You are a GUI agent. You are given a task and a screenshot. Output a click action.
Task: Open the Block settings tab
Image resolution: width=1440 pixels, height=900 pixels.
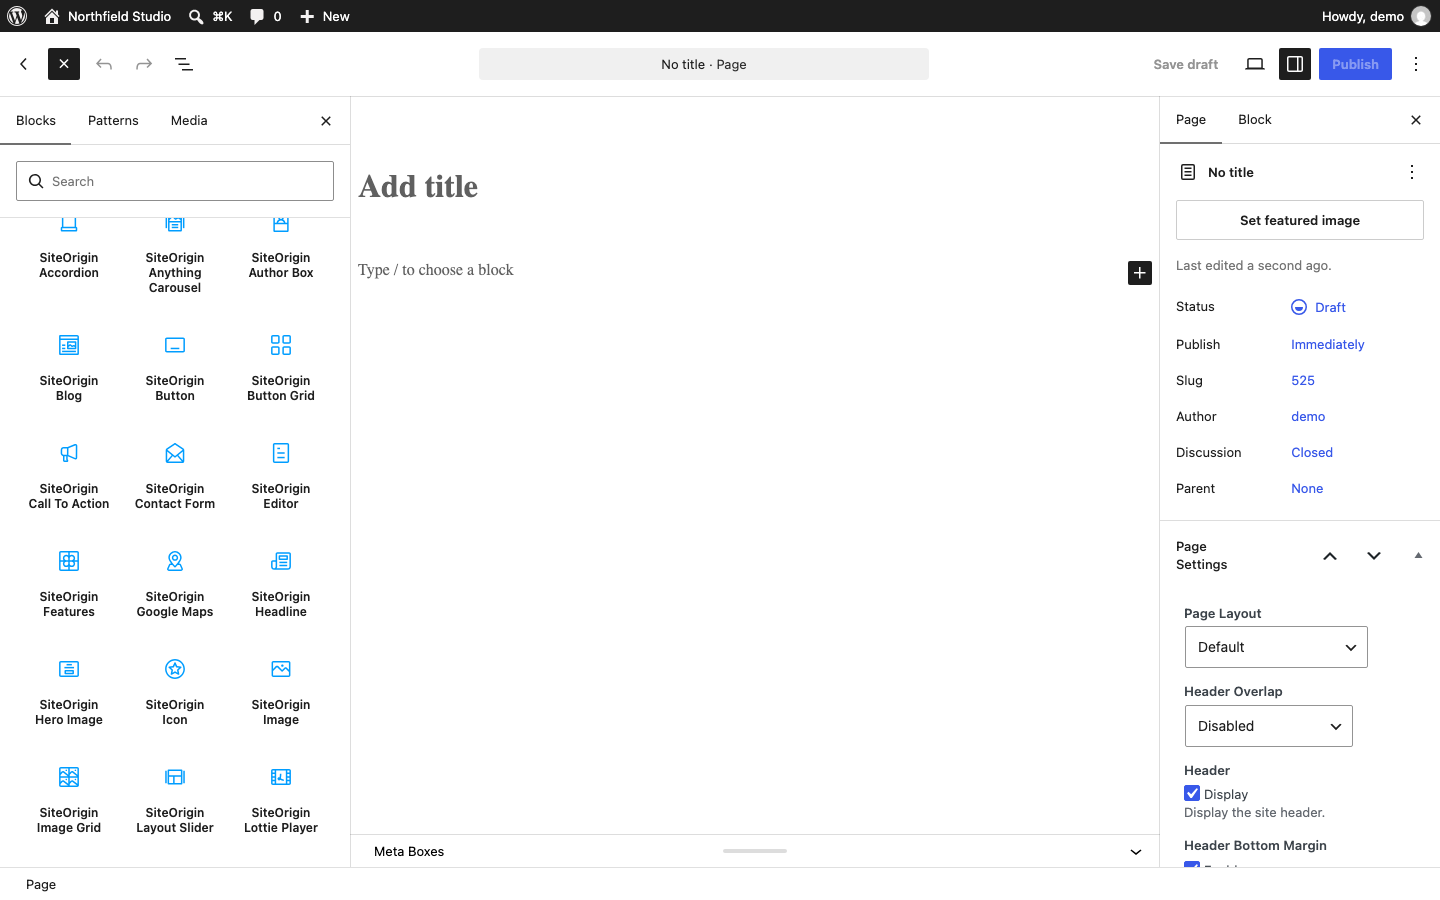point(1255,120)
